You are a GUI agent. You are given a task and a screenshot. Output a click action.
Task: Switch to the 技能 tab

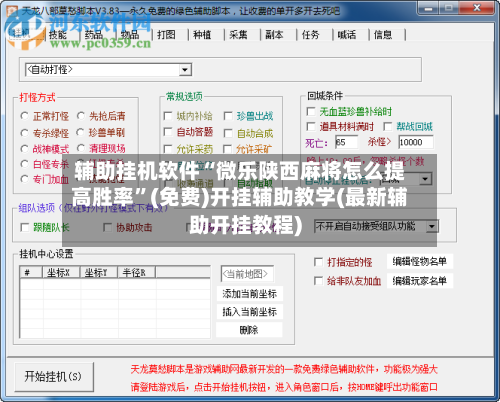58,35
